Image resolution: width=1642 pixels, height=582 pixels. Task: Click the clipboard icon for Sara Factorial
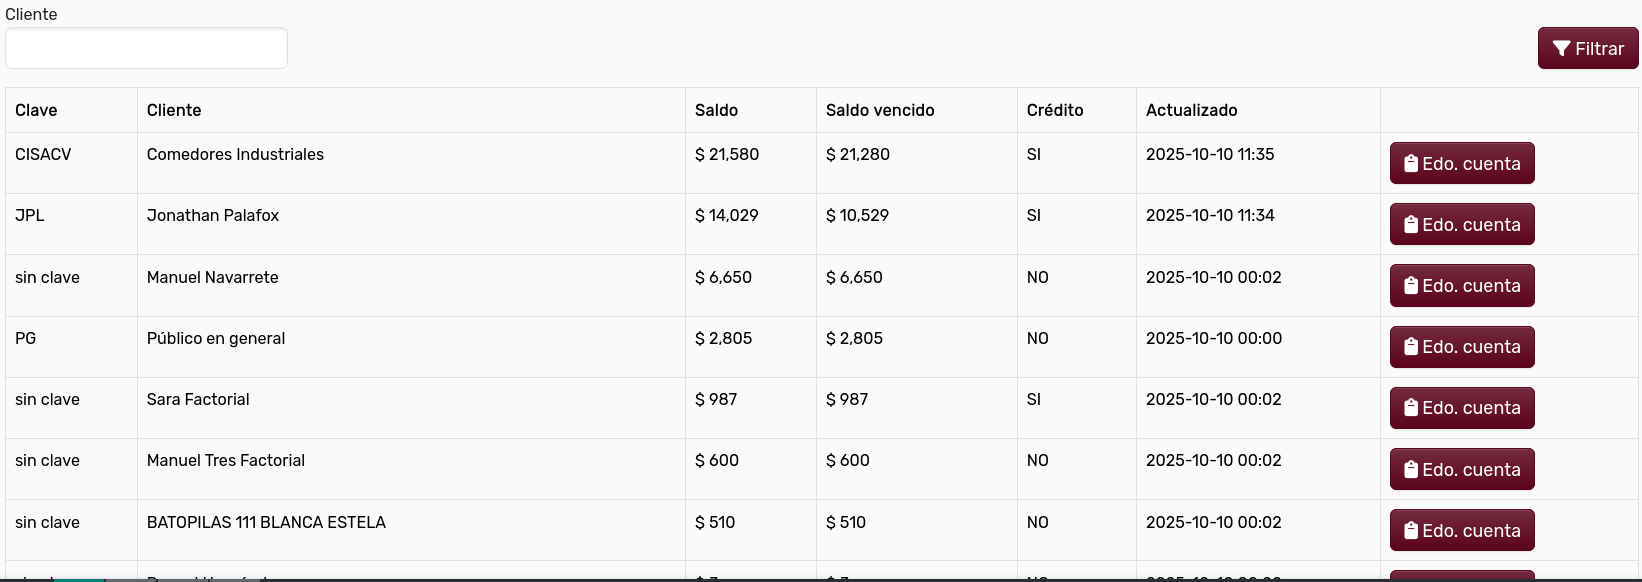tap(1412, 408)
